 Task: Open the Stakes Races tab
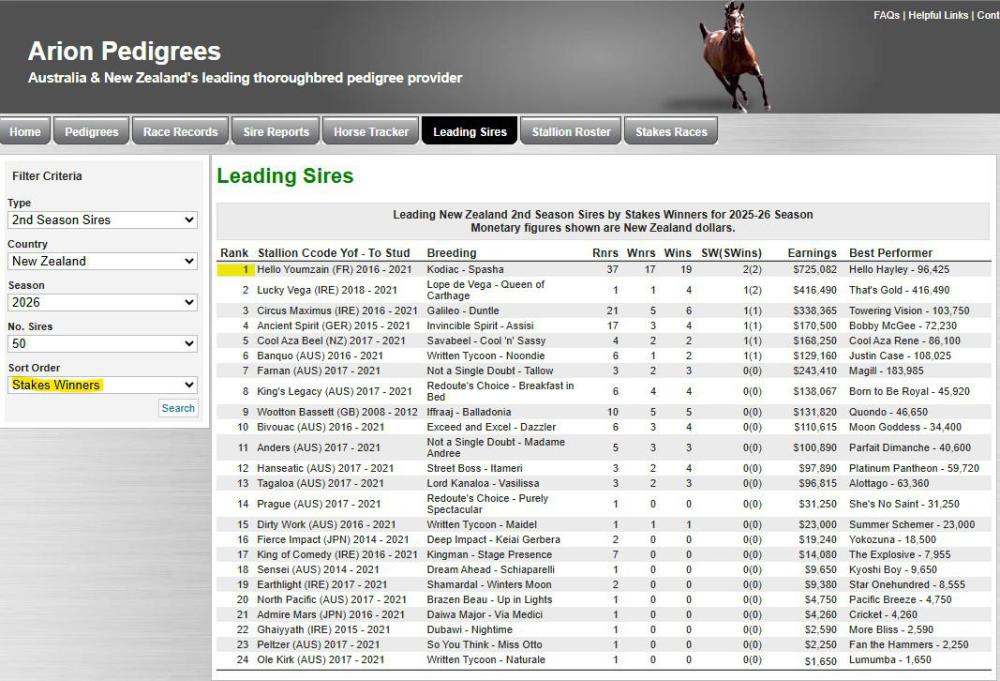pyautogui.click(x=671, y=131)
